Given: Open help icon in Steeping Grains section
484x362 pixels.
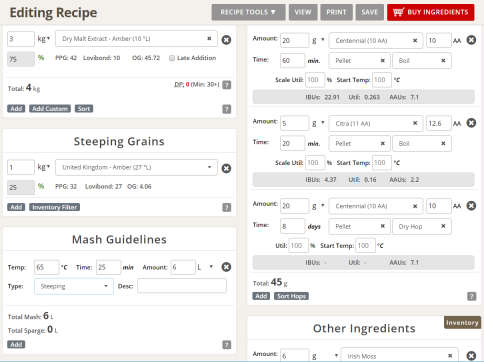Looking at the screenshot, I should [x=227, y=208].
